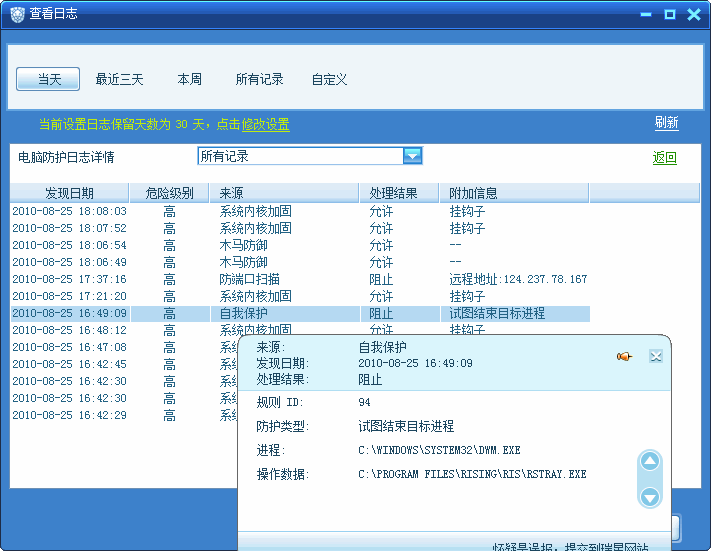This screenshot has width=711, height=551.
Task: Close the log detail popup
Action: pos(656,356)
